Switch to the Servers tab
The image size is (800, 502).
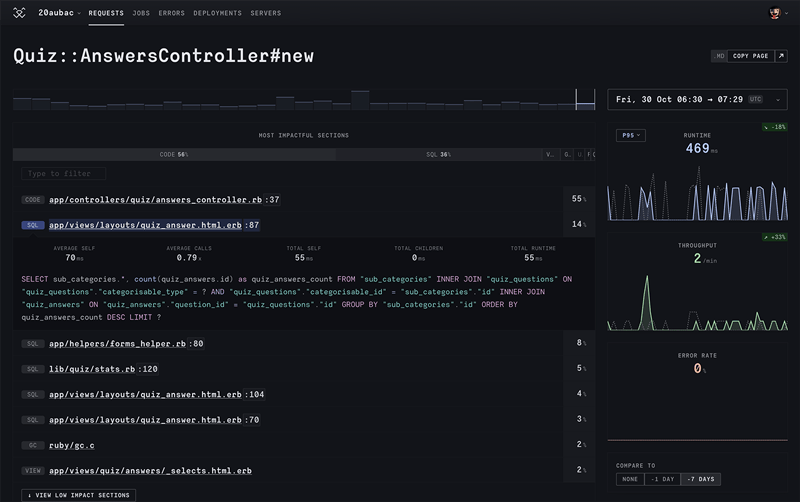click(266, 13)
